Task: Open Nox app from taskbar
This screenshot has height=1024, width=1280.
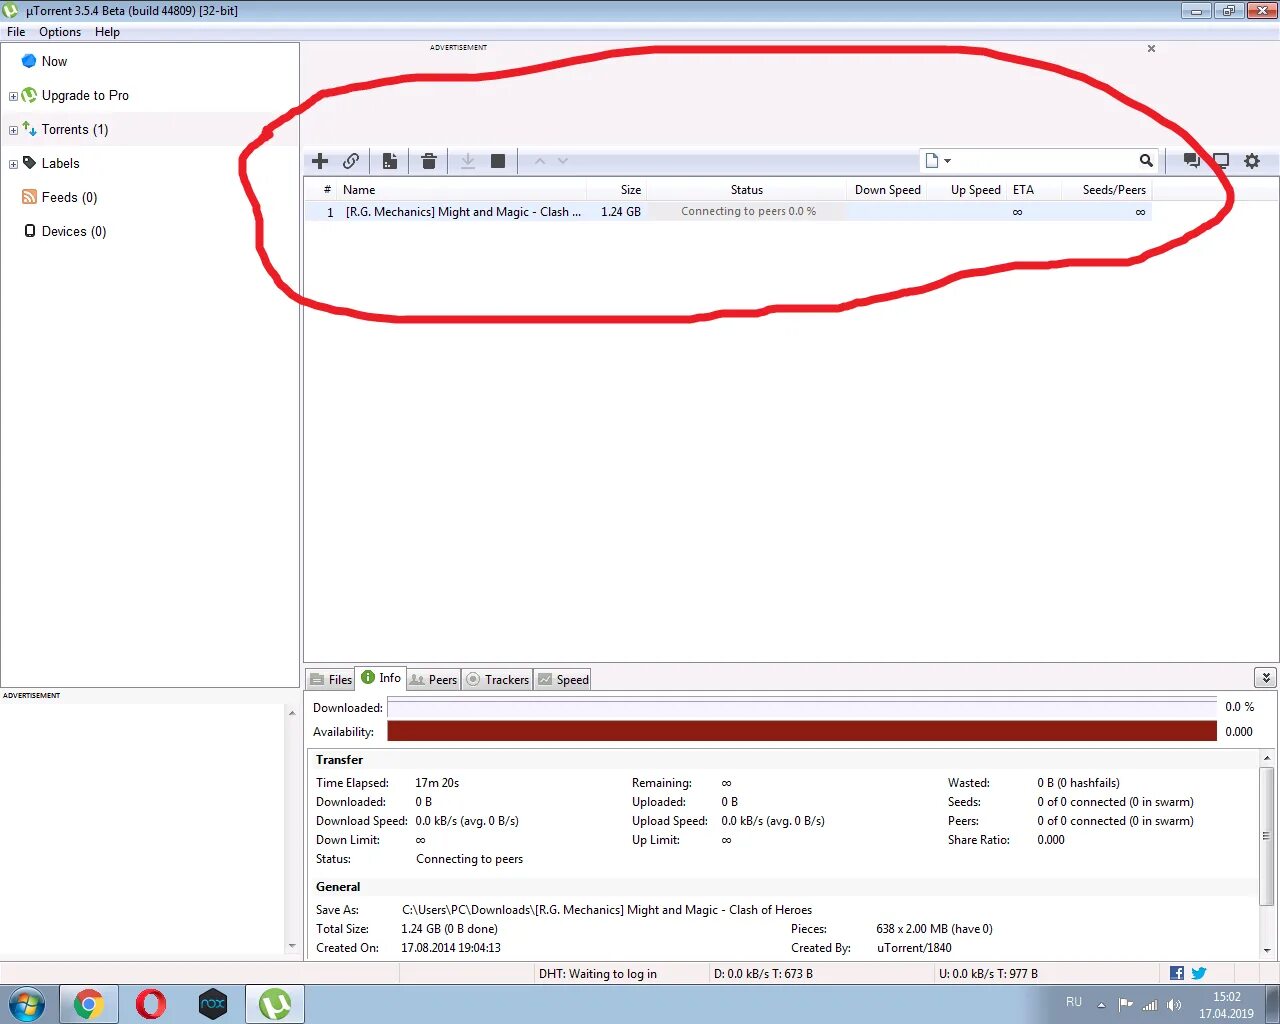Action: click(x=213, y=1004)
